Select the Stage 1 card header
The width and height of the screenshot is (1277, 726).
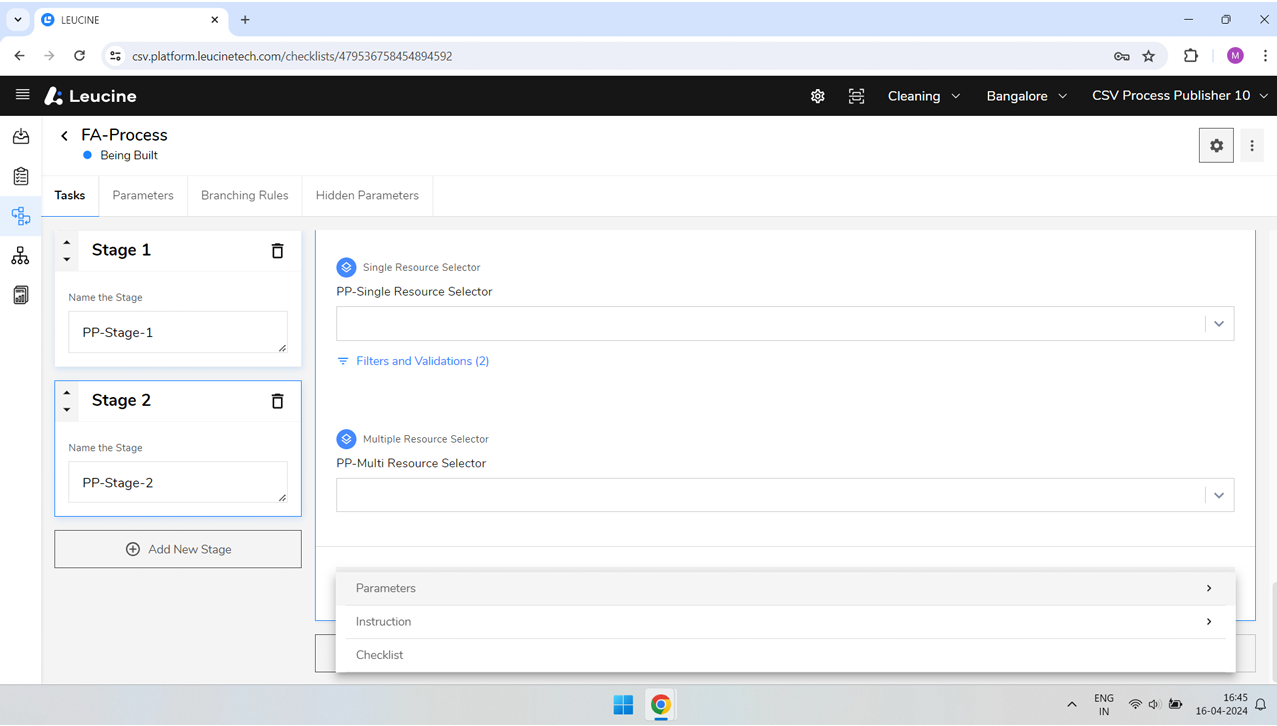tap(178, 250)
